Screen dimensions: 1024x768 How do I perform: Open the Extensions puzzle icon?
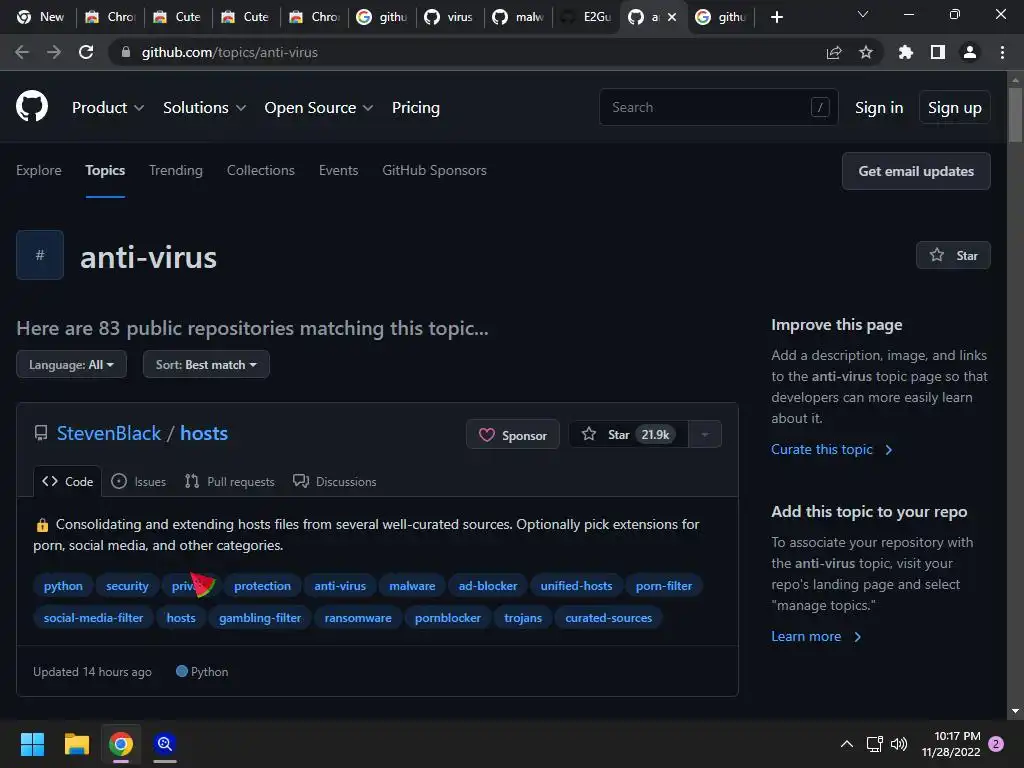pyautogui.click(x=905, y=52)
